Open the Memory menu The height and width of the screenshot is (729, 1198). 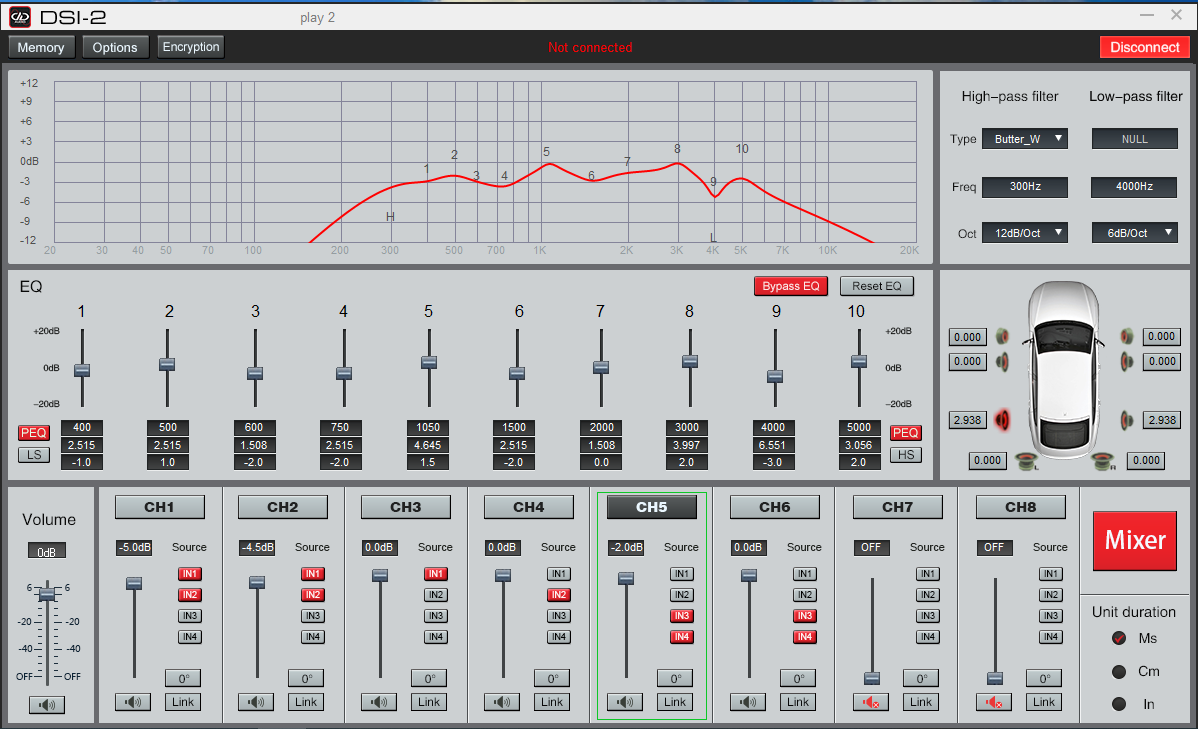click(41, 47)
